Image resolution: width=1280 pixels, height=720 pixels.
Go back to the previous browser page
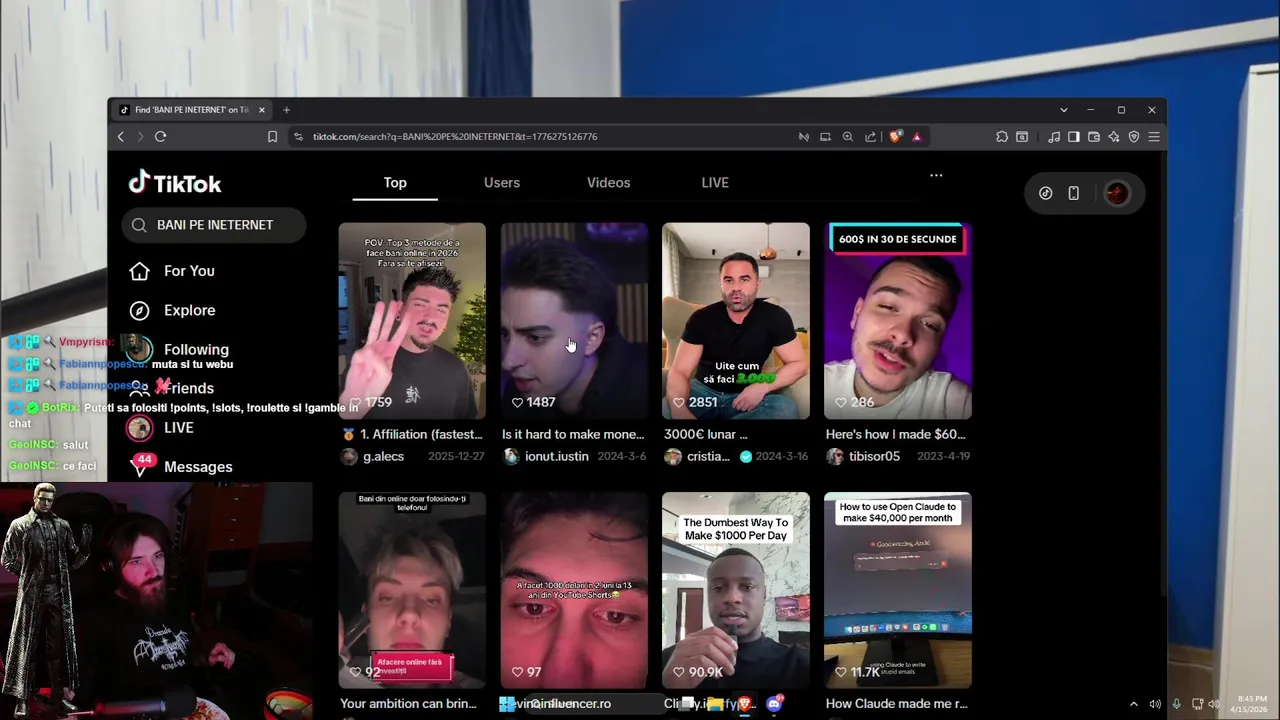coord(121,137)
